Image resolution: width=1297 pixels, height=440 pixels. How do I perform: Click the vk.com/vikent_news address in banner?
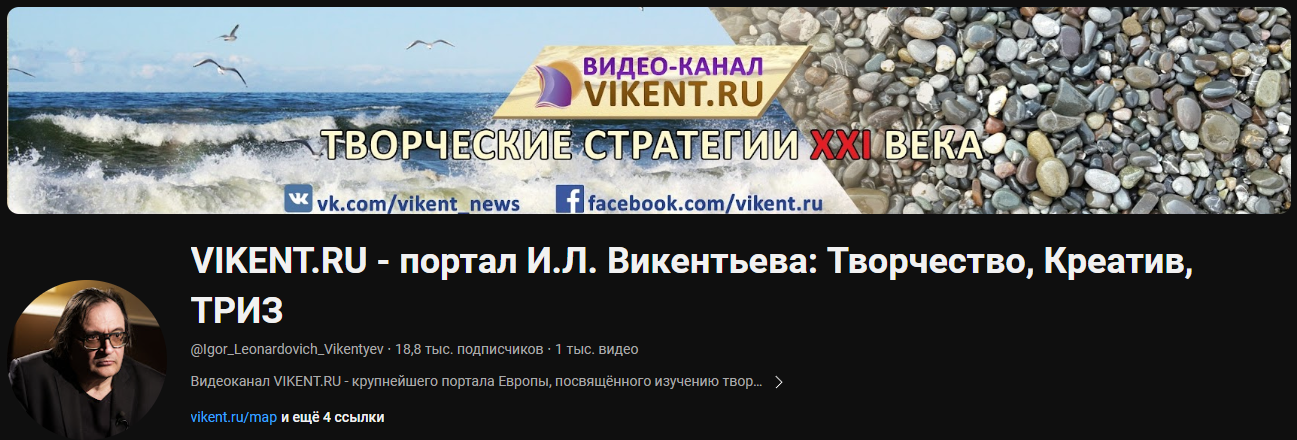pyautogui.click(x=418, y=203)
